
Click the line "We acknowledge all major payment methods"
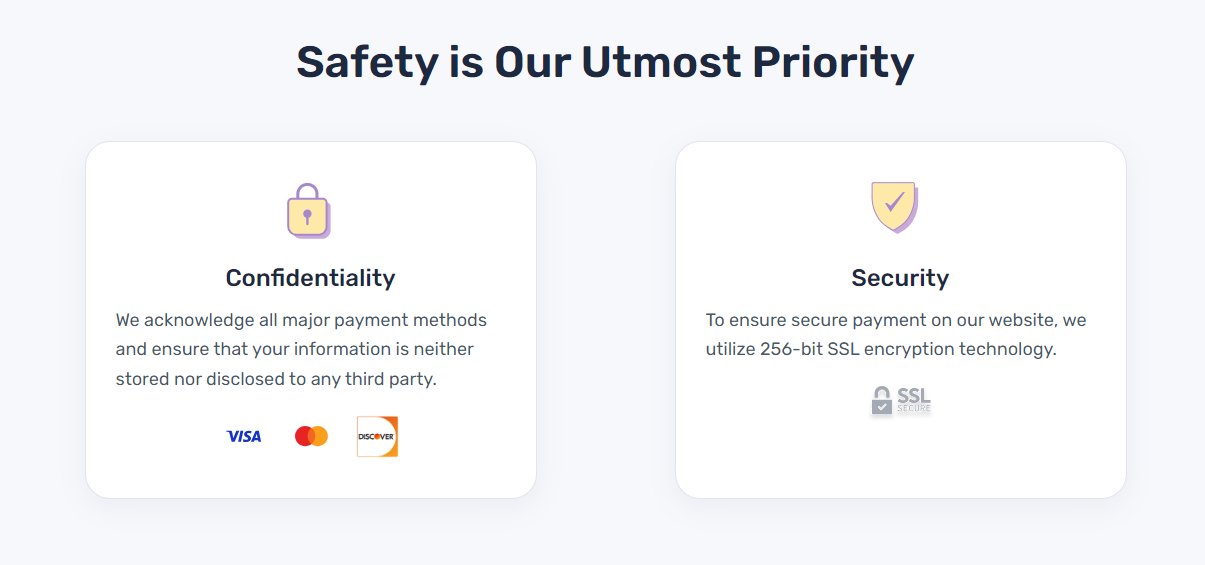(x=301, y=320)
